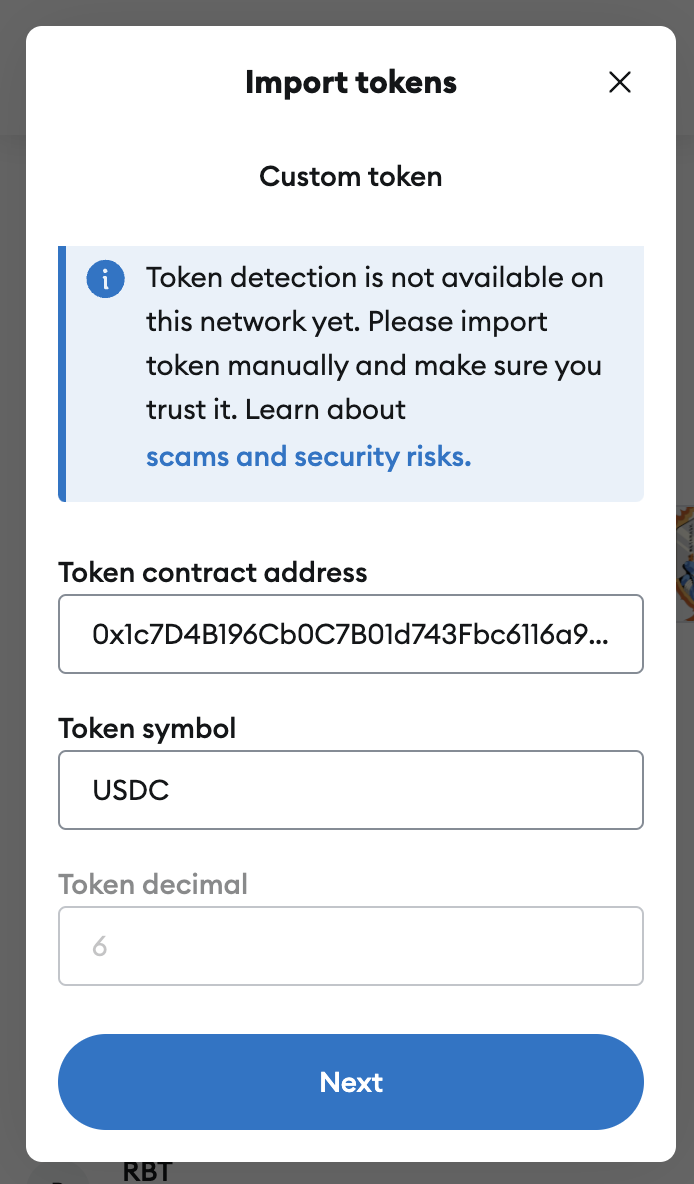Click the USDC text in the symbol box
This screenshot has width=694, height=1184.
[x=131, y=790]
